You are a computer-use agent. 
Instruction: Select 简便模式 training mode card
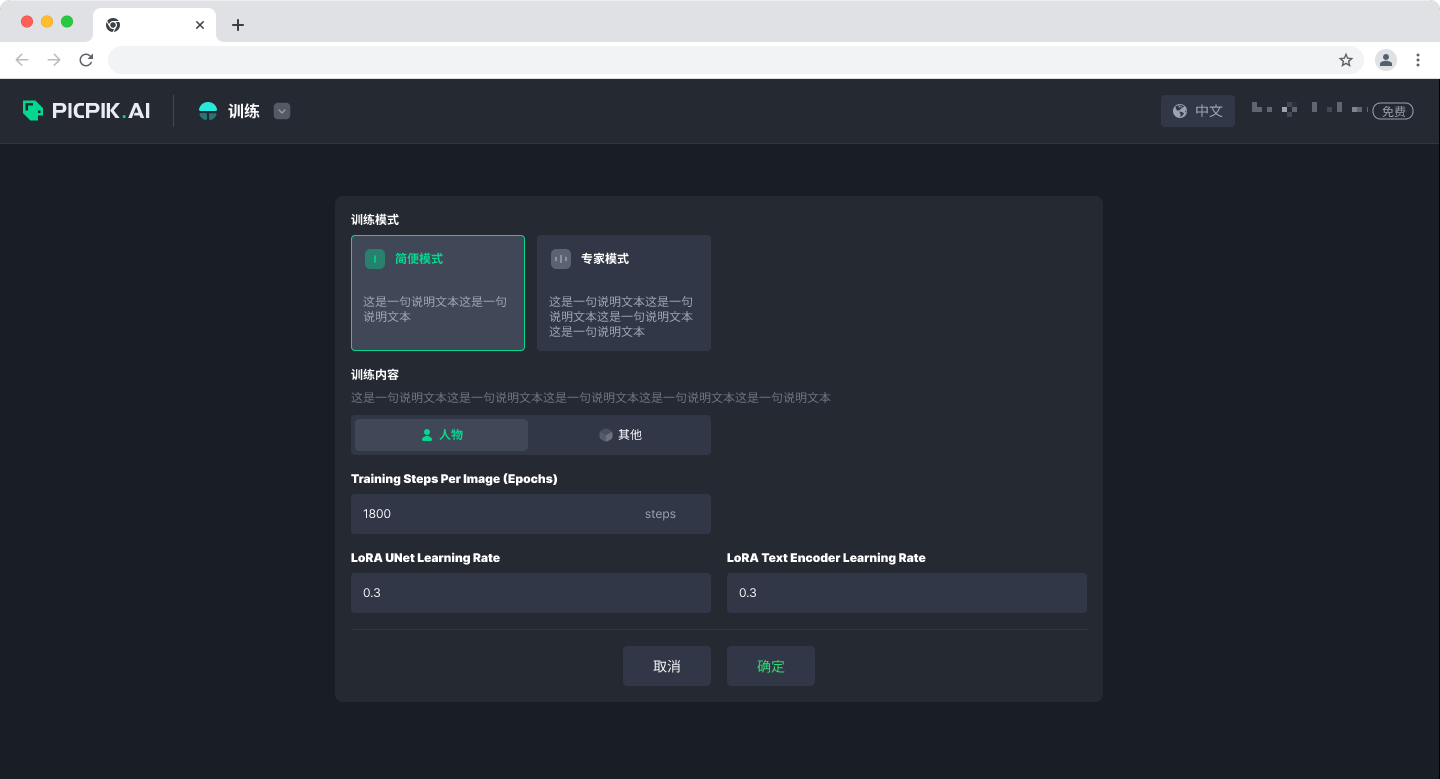click(438, 293)
